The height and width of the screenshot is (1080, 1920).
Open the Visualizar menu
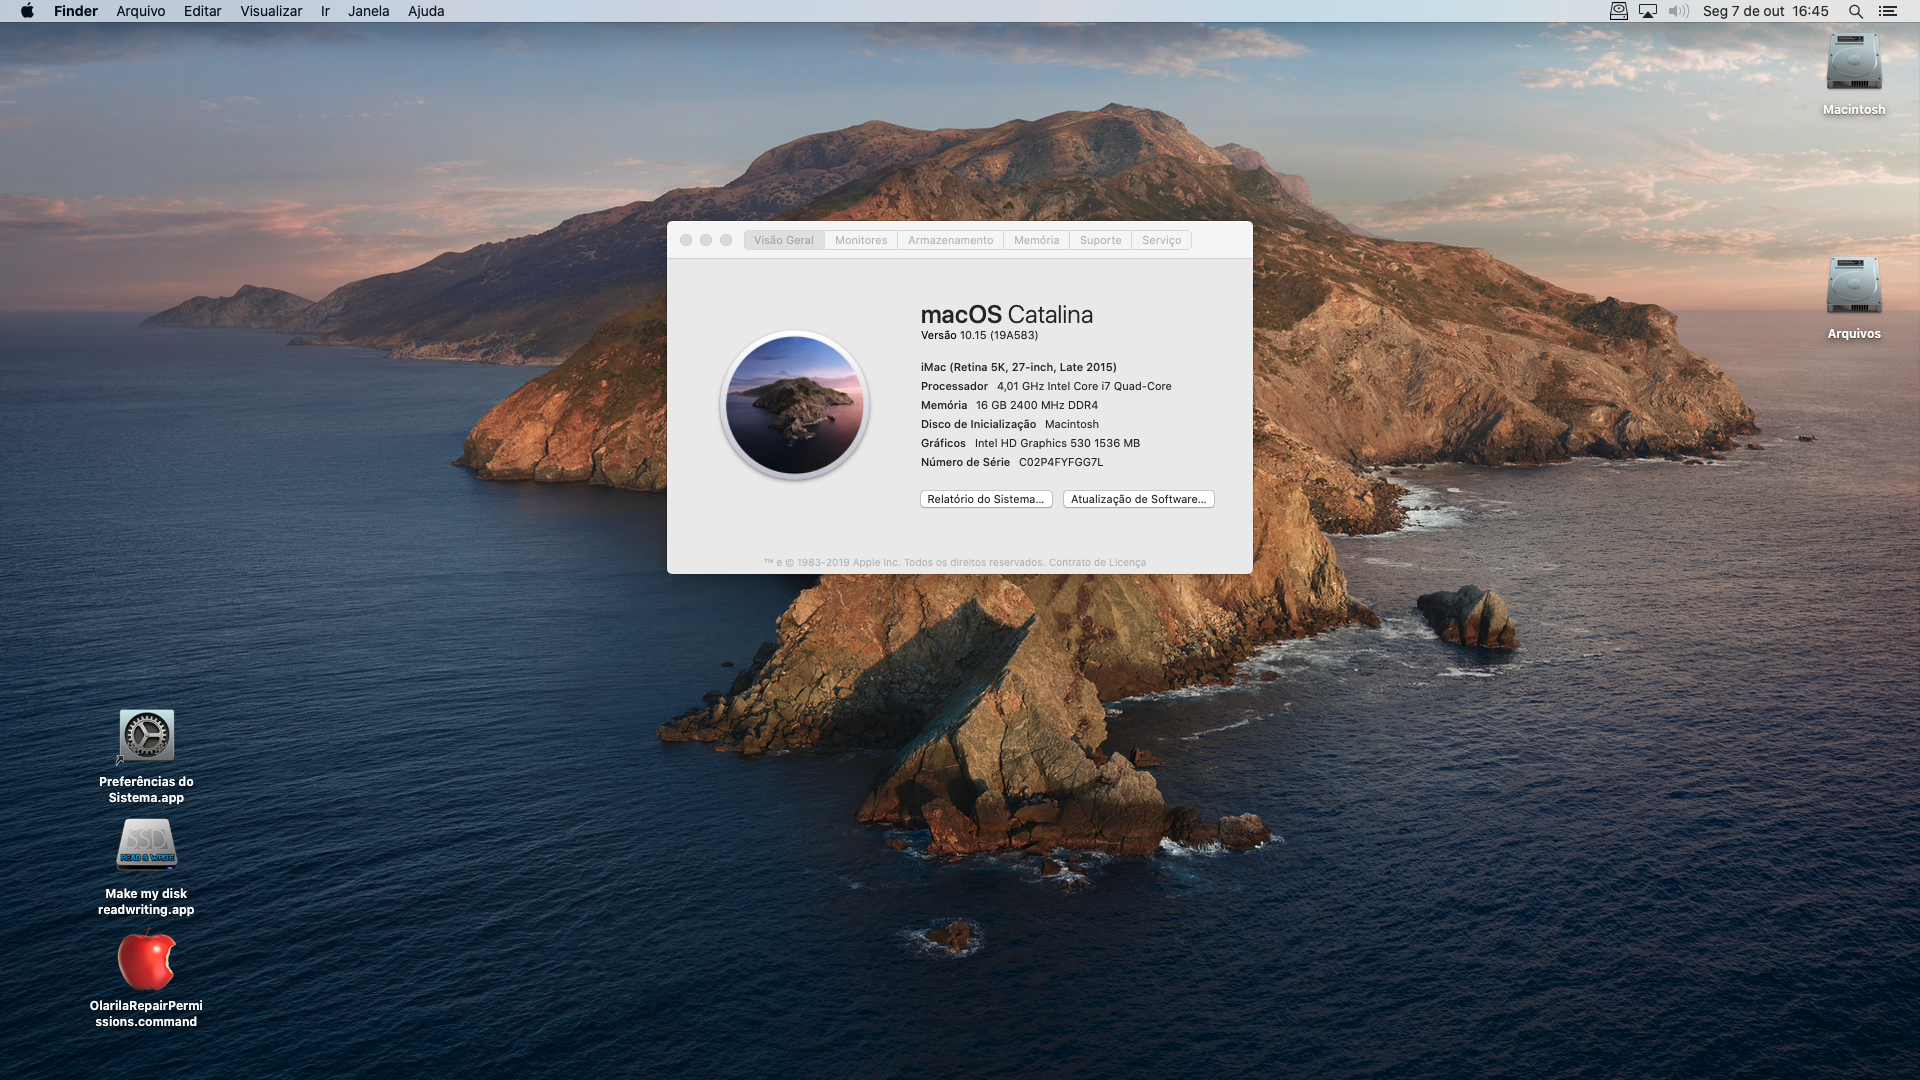pyautogui.click(x=271, y=11)
